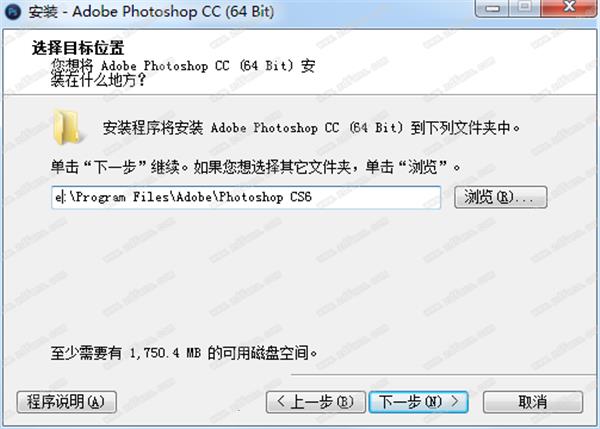Click the 您想将 Adobe Photoshop 安装在什么地方 subtitle
600x429 pixels.
click(x=183, y=73)
